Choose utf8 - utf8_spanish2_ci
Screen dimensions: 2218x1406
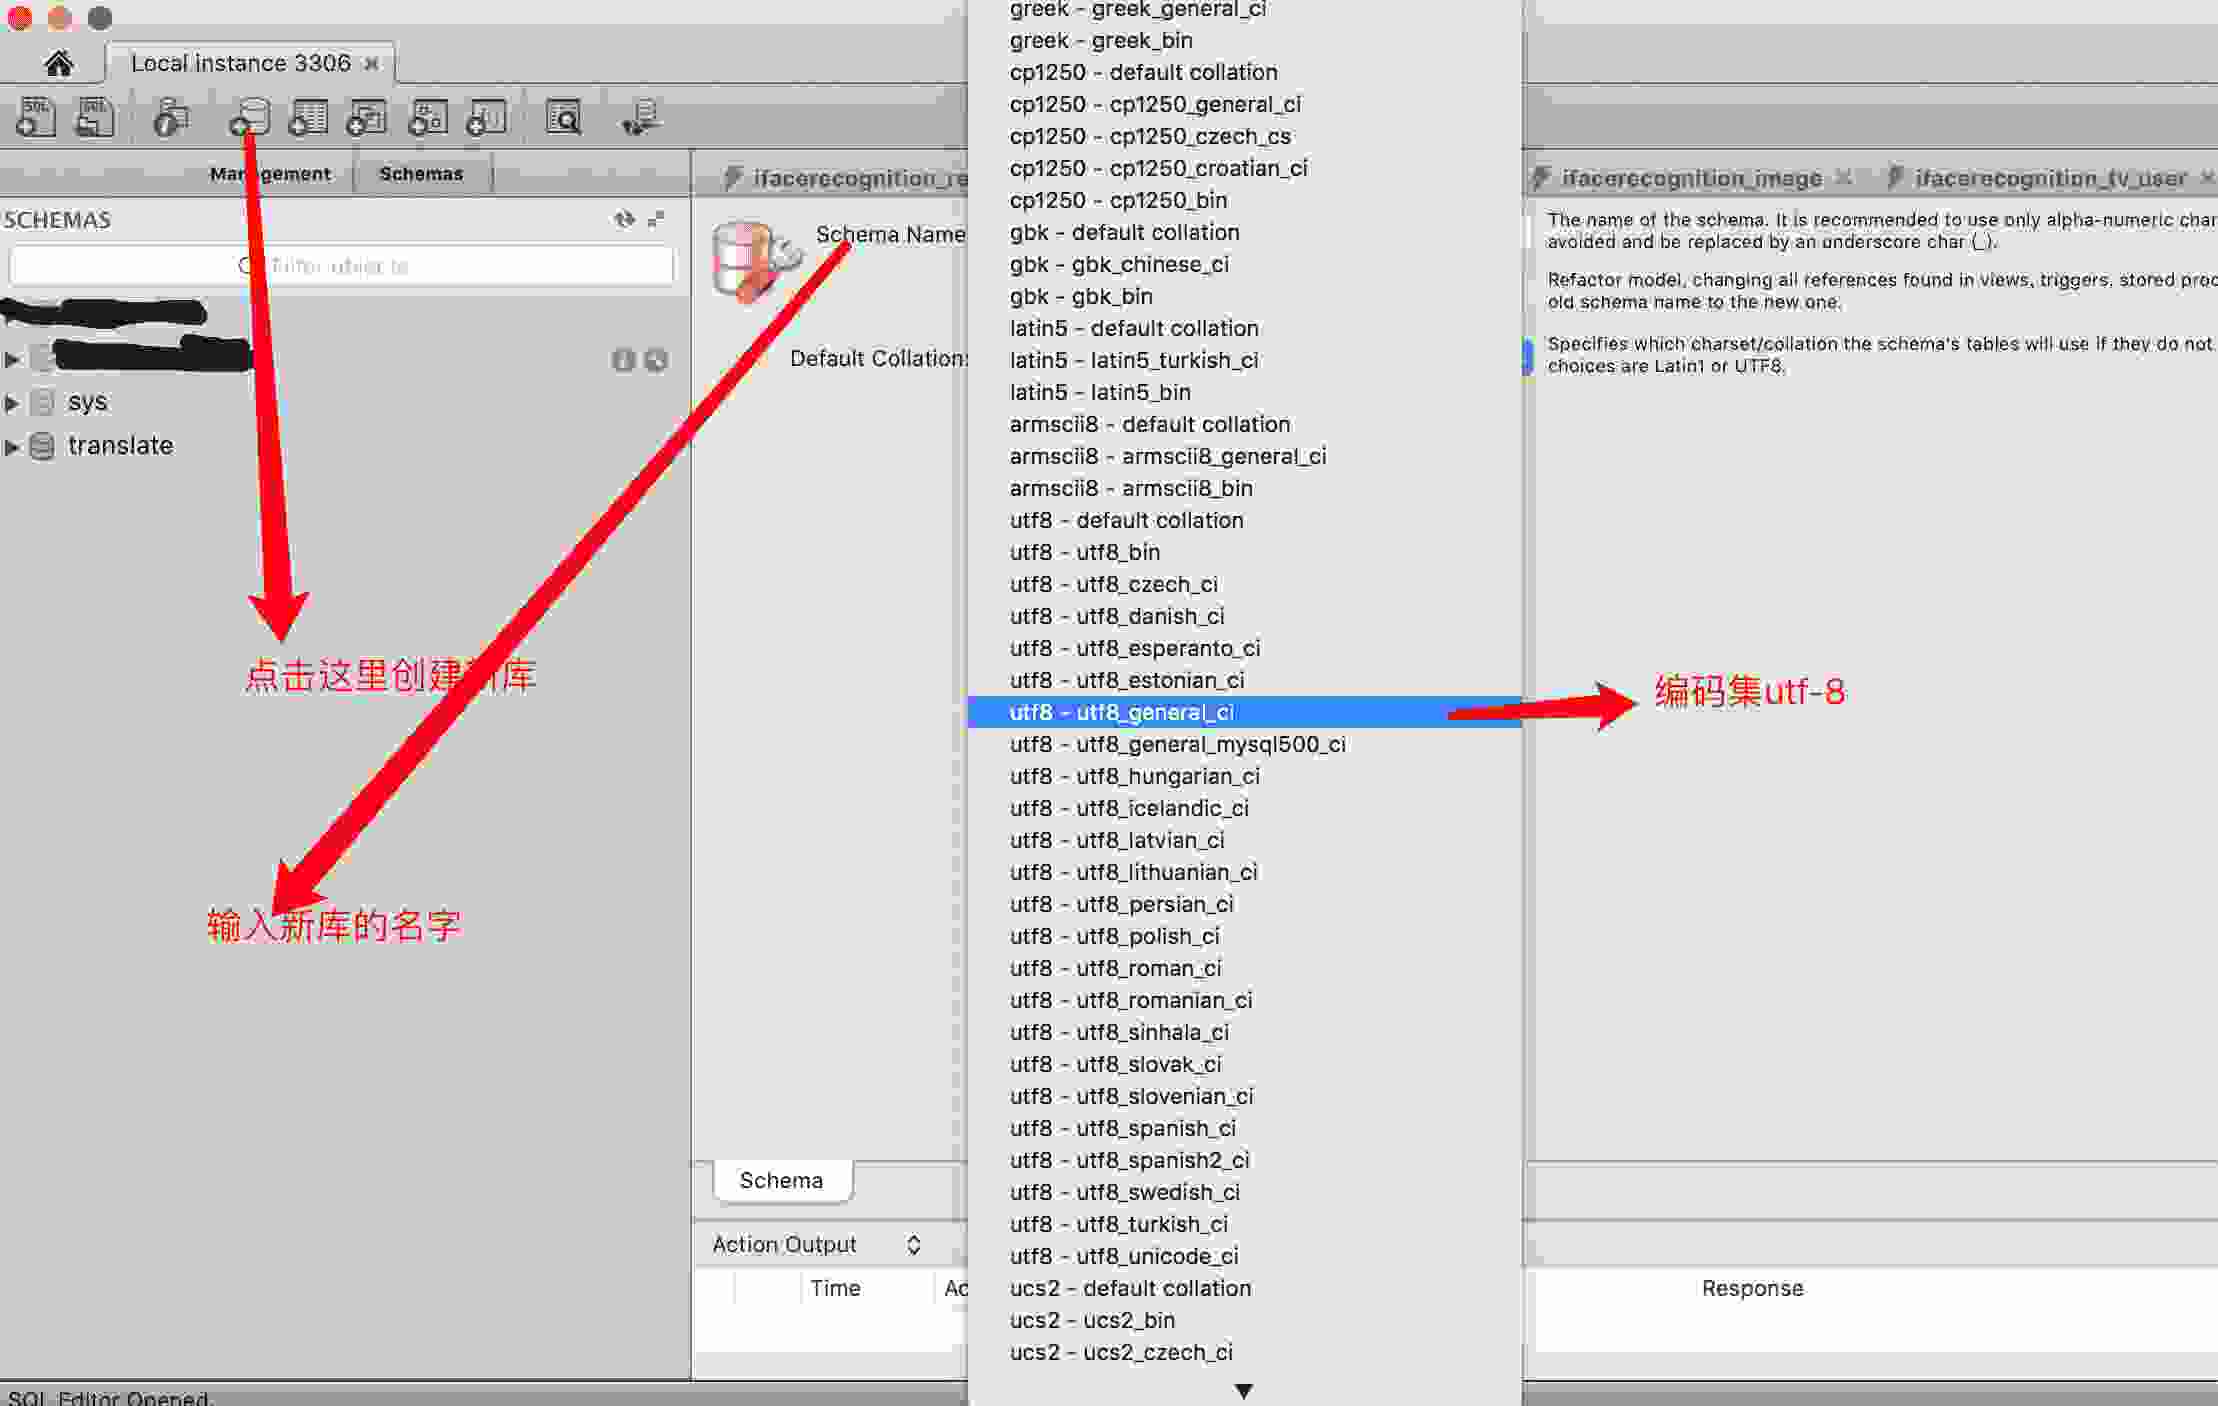(x=1245, y=1160)
